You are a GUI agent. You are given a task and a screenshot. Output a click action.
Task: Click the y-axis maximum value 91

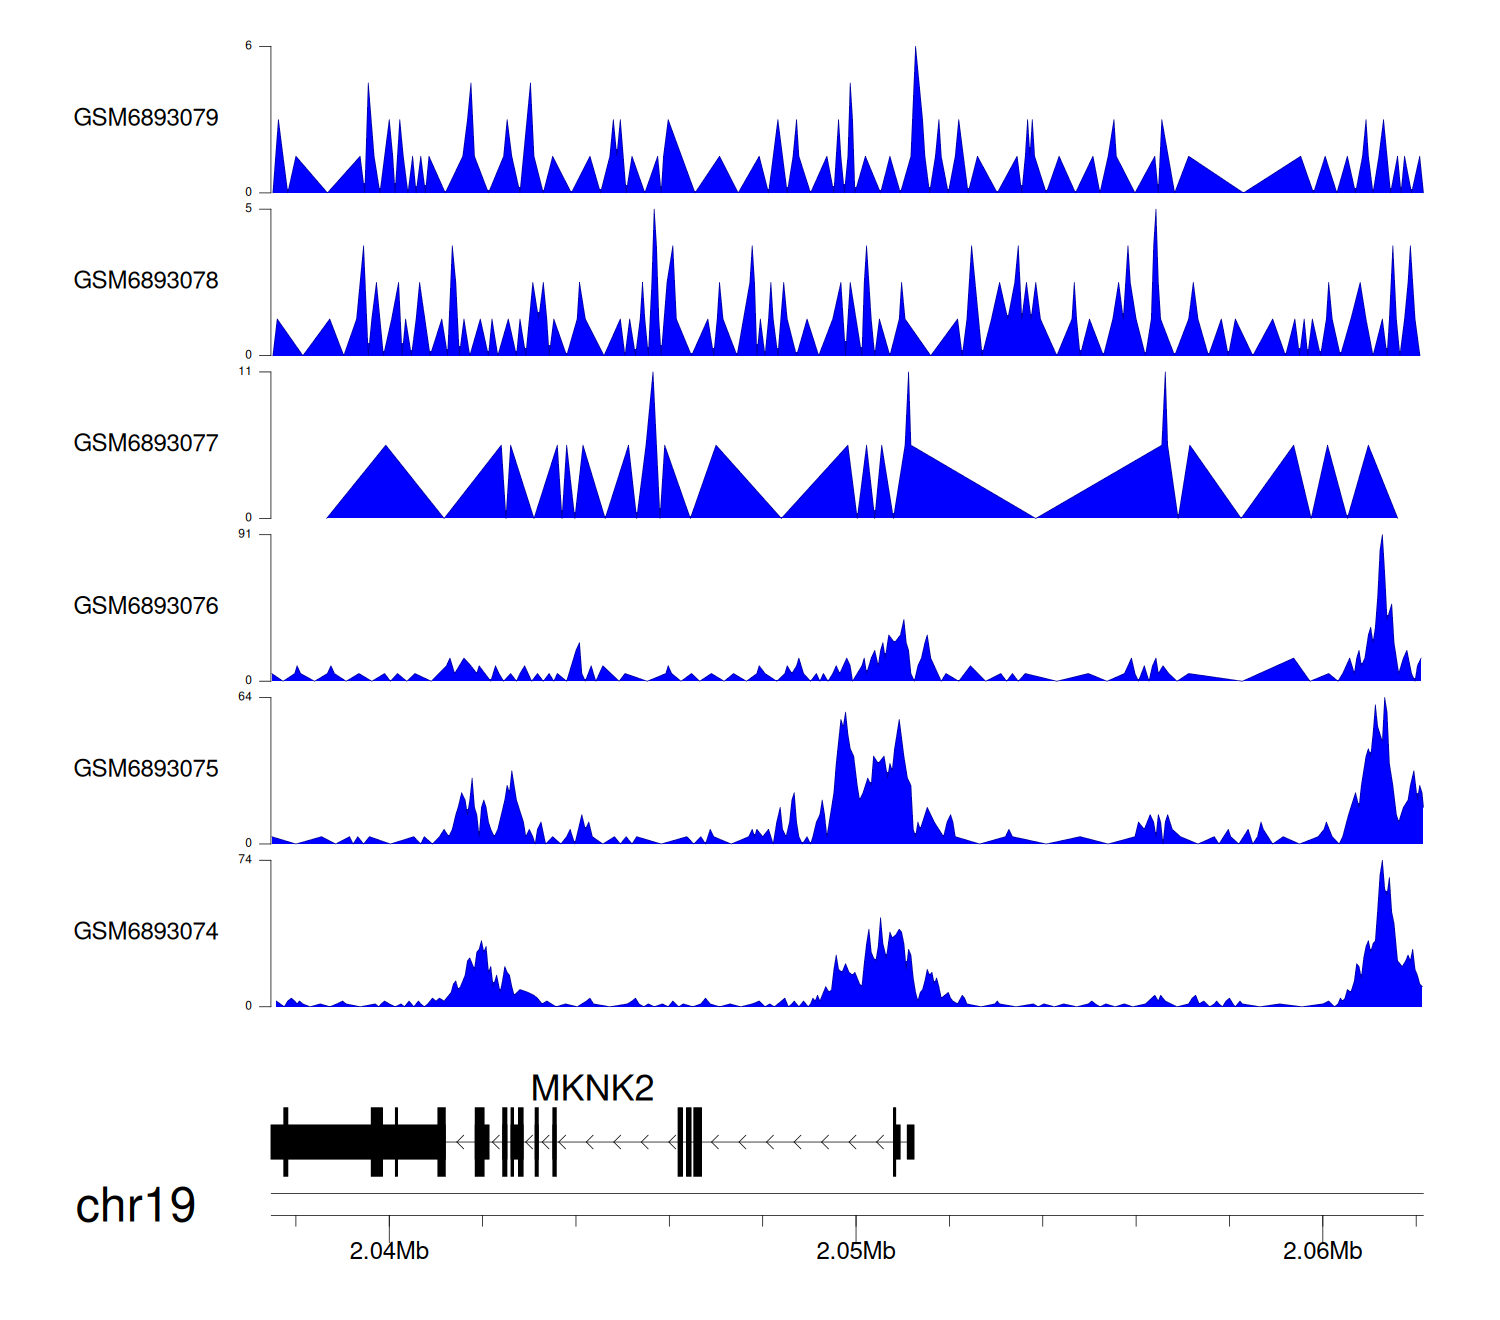tap(245, 534)
